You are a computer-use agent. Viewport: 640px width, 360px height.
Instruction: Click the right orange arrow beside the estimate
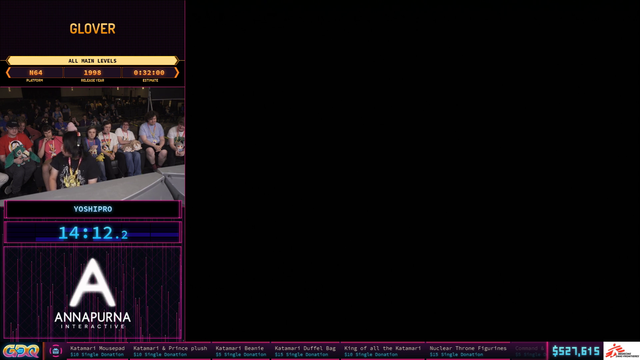click(x=176, y=73)
